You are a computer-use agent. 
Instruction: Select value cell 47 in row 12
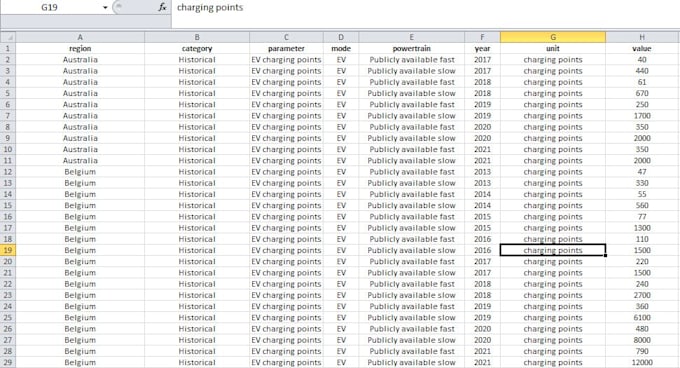(642, 172)
